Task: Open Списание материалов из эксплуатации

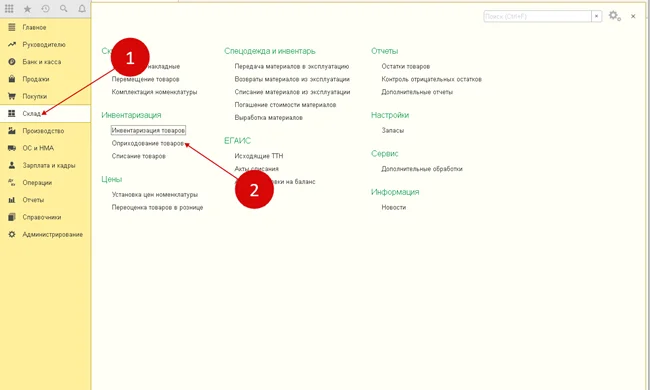Action: [x=292, y=92]
